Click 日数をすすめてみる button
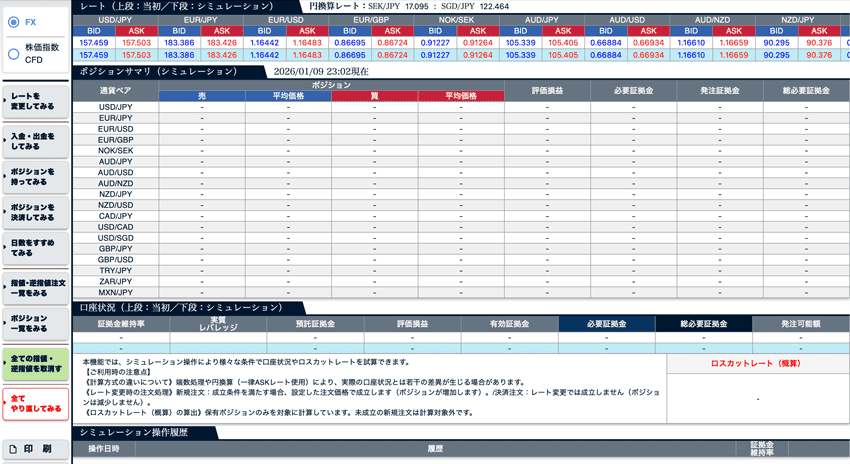The height and width of the screenshot is (464, 850). click(x=35, y=247)
